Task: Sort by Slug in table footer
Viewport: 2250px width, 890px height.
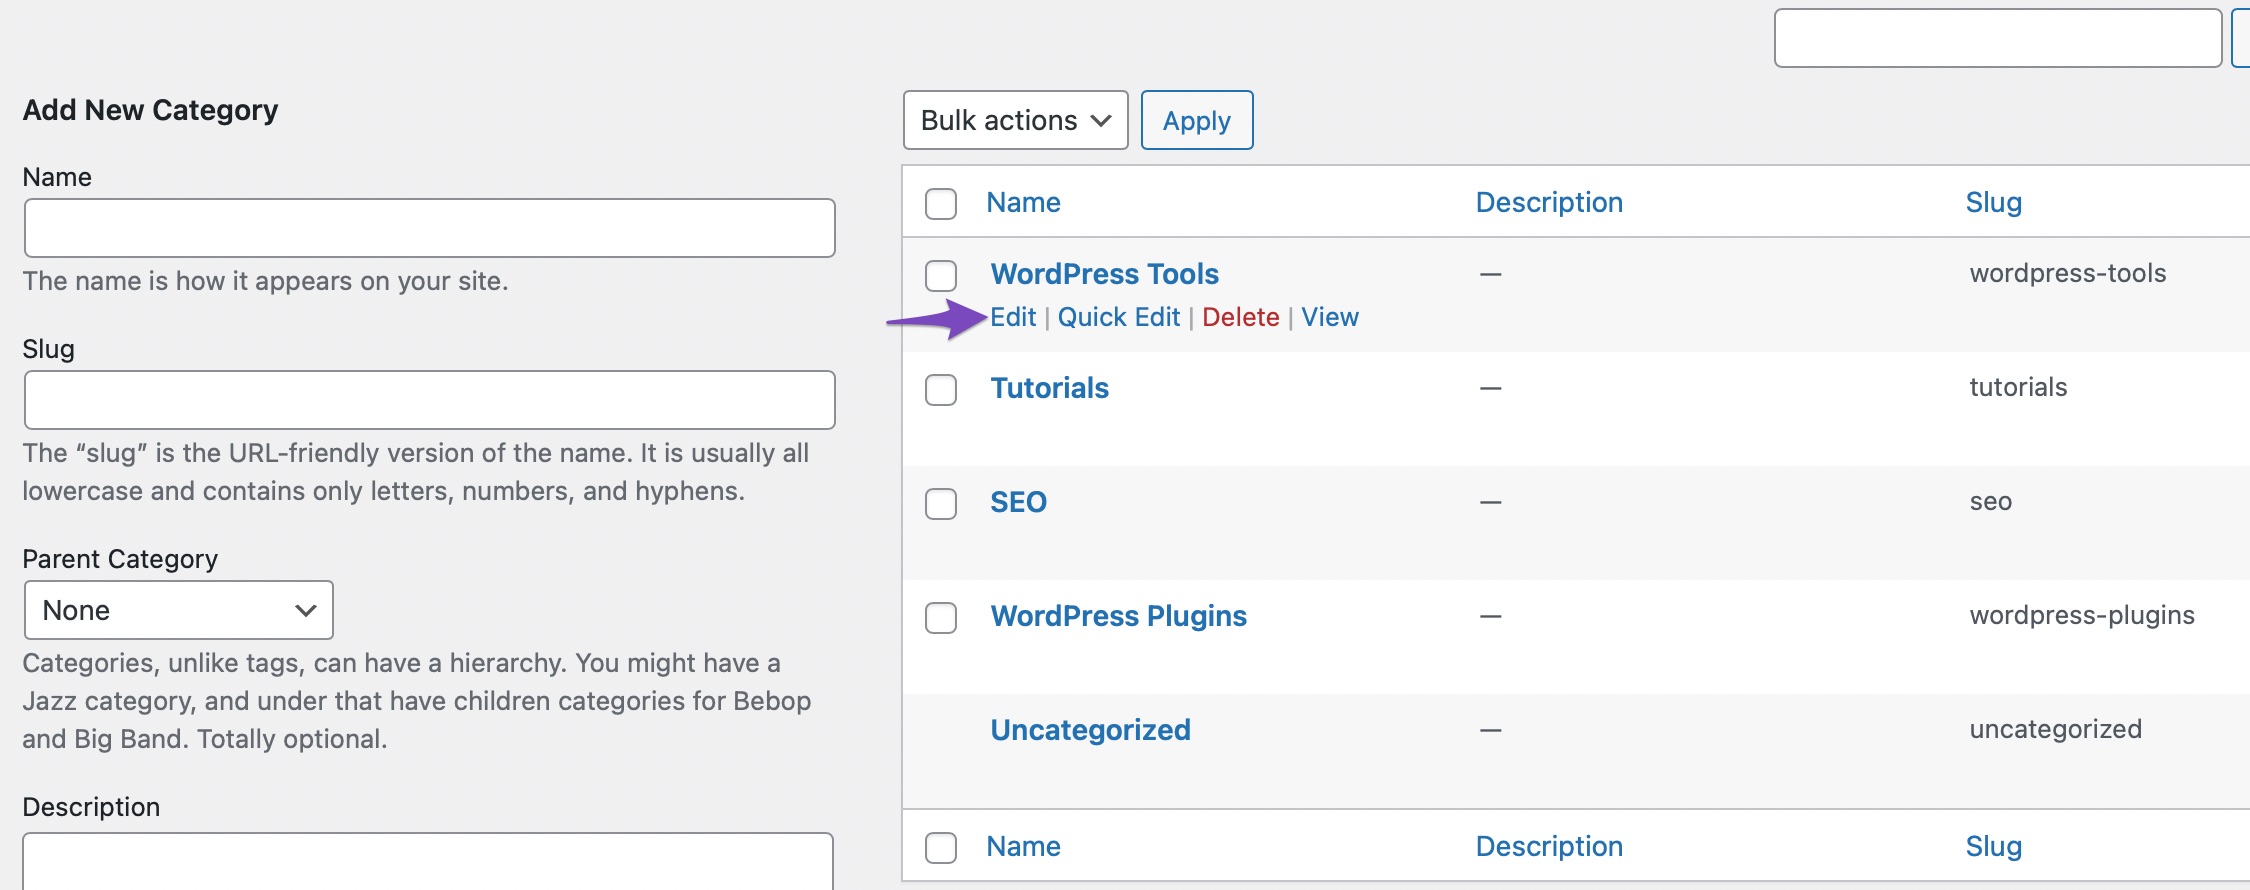Action: click(x=1994, y=846)
